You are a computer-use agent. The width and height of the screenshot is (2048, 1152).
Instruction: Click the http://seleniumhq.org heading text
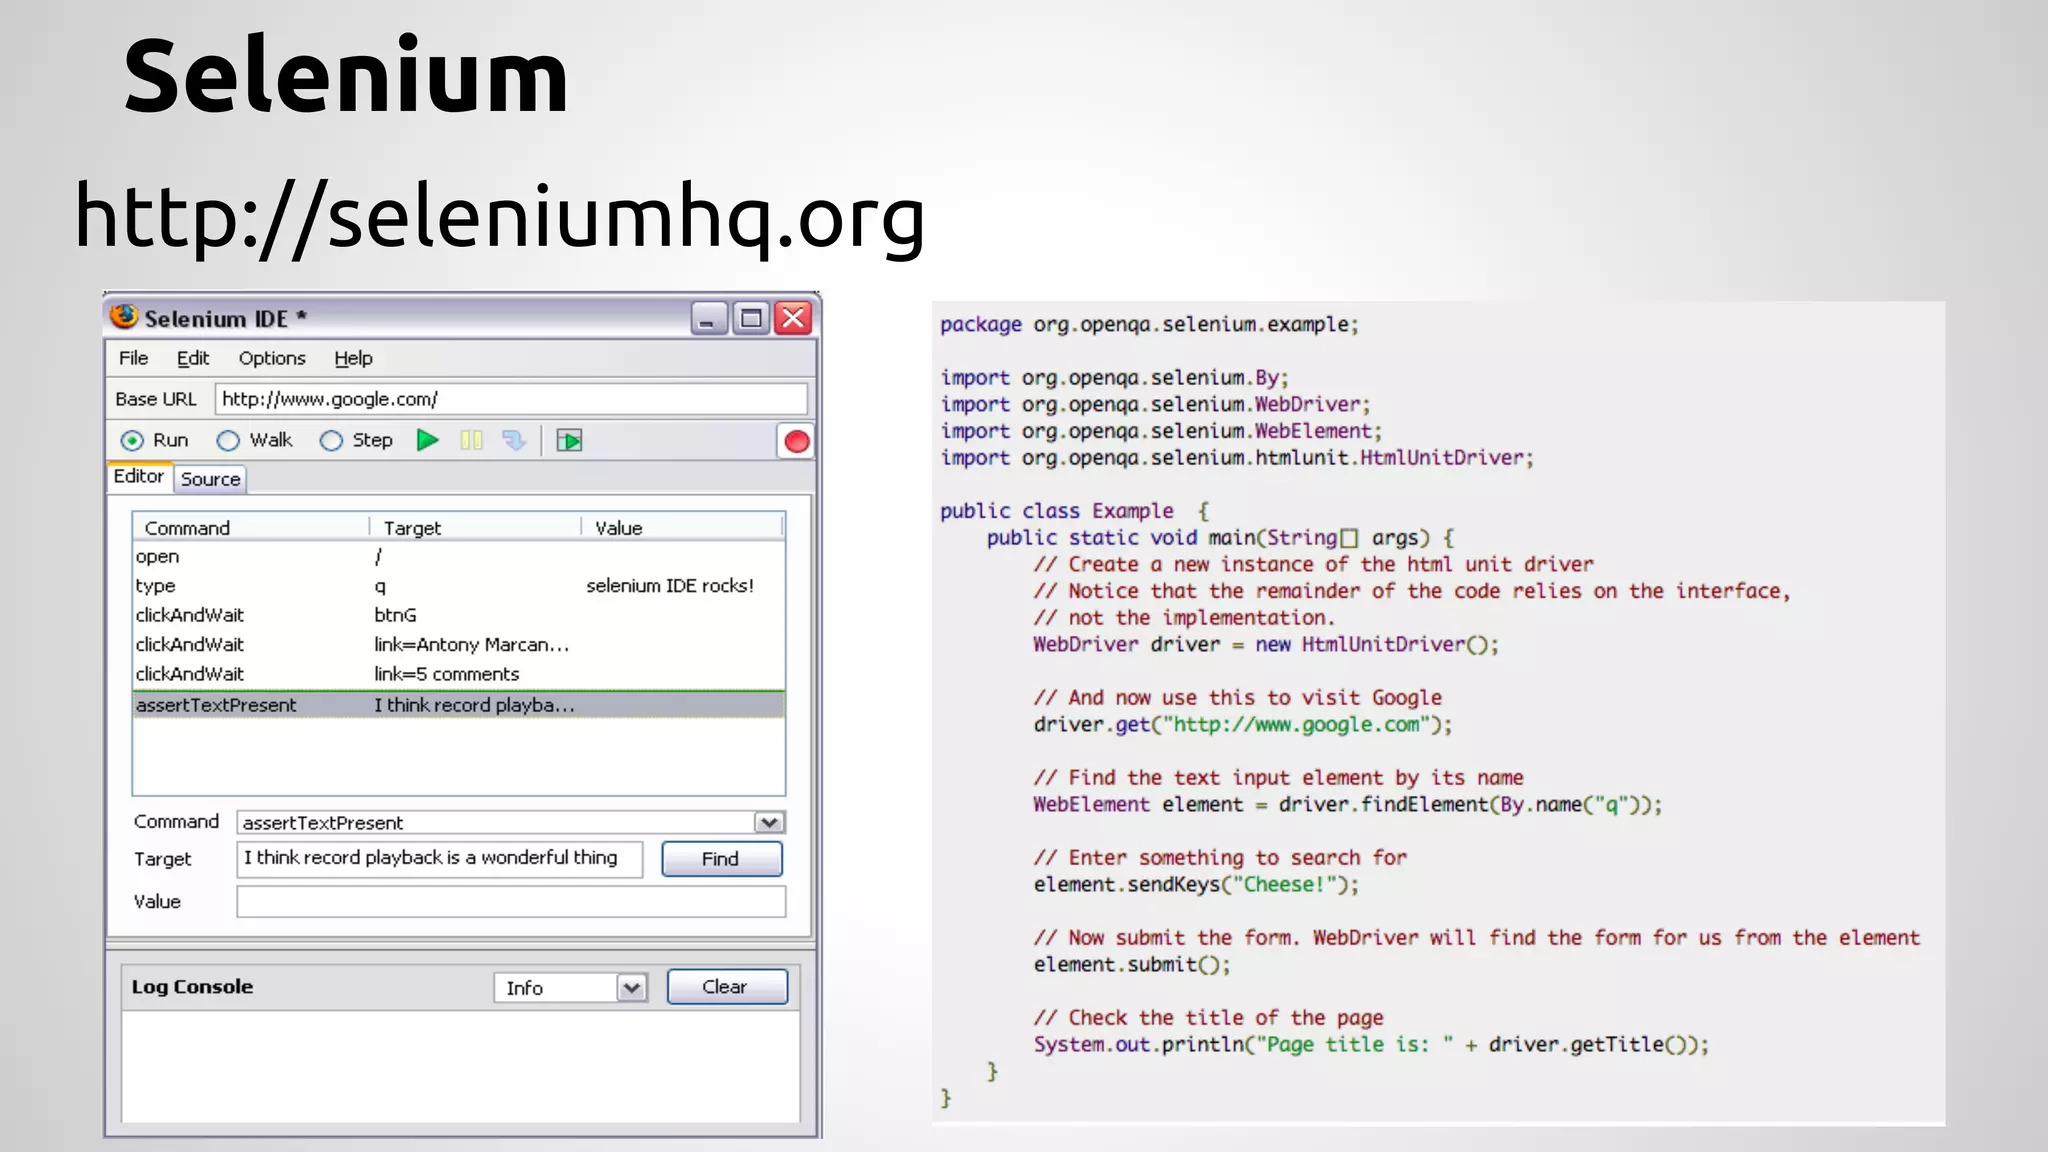[500, 217]
